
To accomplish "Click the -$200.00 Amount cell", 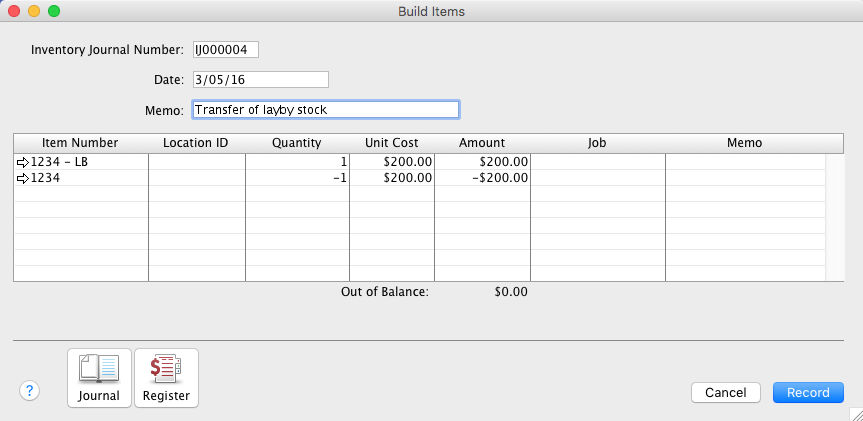I will [x=481, y=178].
